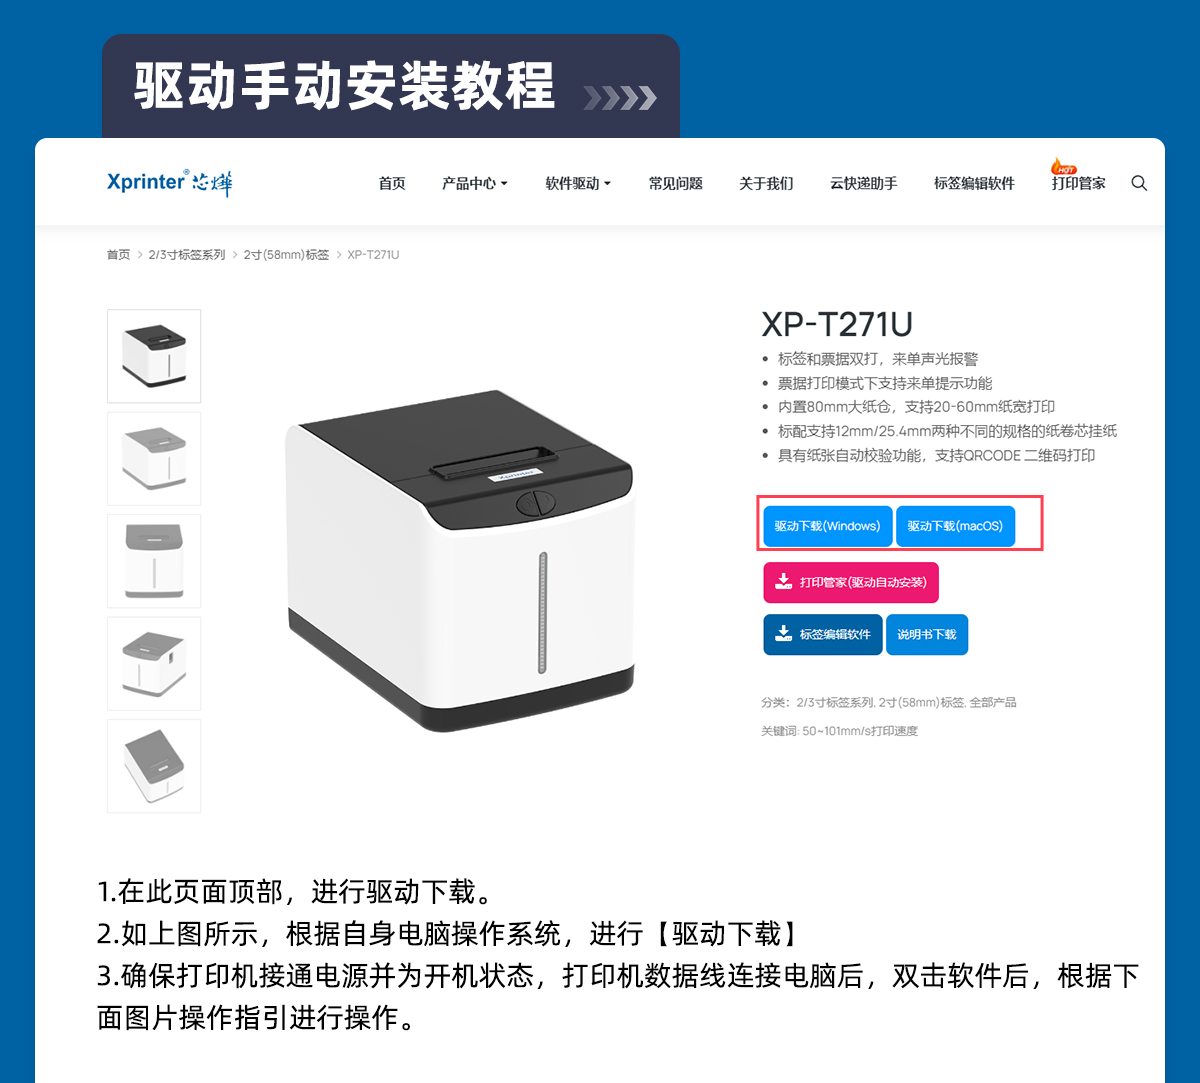Open 2寸(58mm)标签 breadcrumb link
The image size is (1200, 1083).
point(286,255)
